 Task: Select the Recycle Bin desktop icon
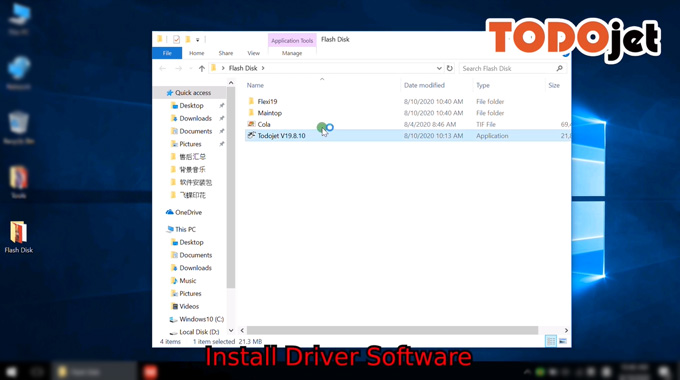18,127
